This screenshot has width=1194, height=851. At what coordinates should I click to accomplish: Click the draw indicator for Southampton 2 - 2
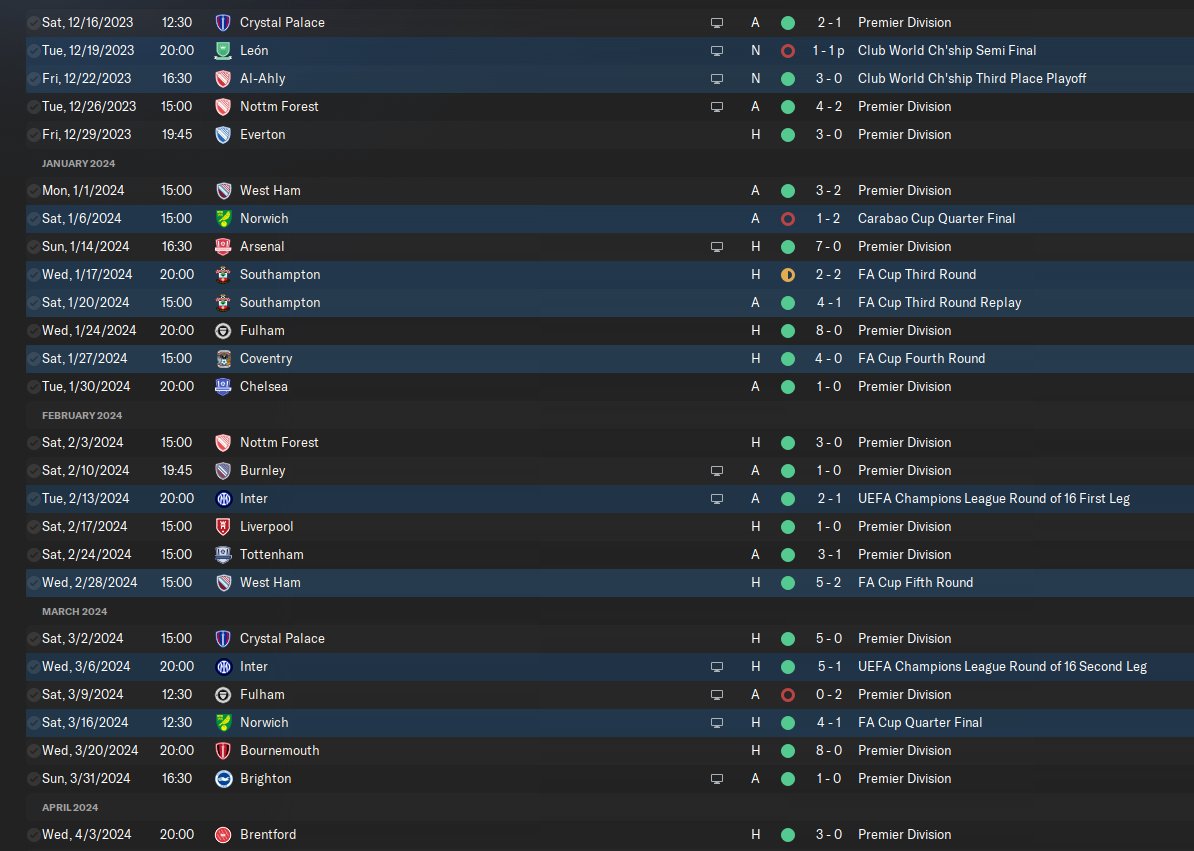[x=788, y=275]
